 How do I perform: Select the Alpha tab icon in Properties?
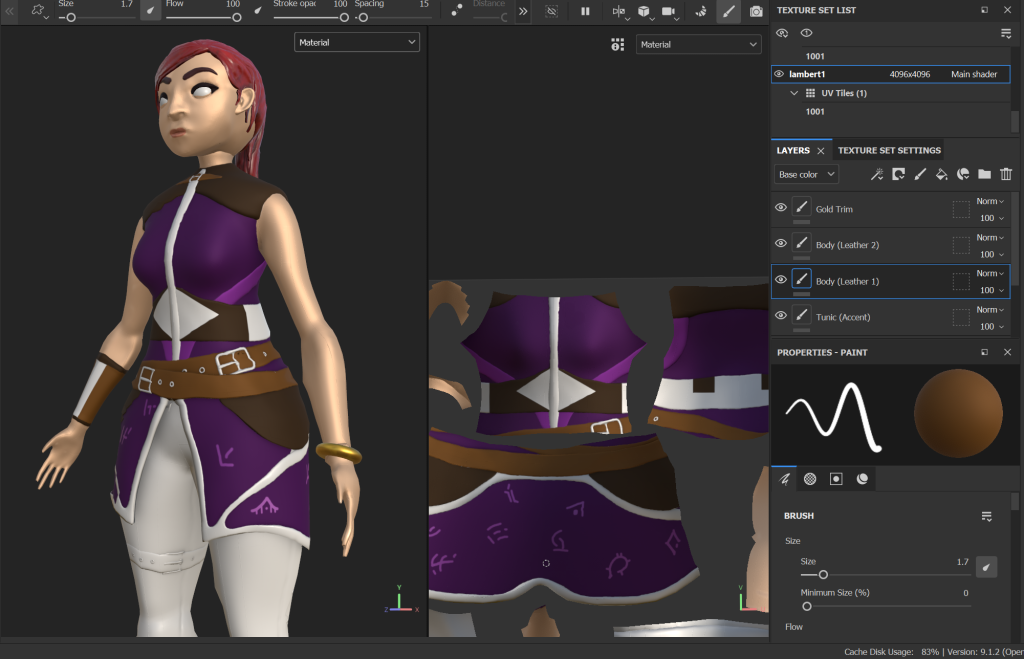pyautogui.click(x=810, y=479)
